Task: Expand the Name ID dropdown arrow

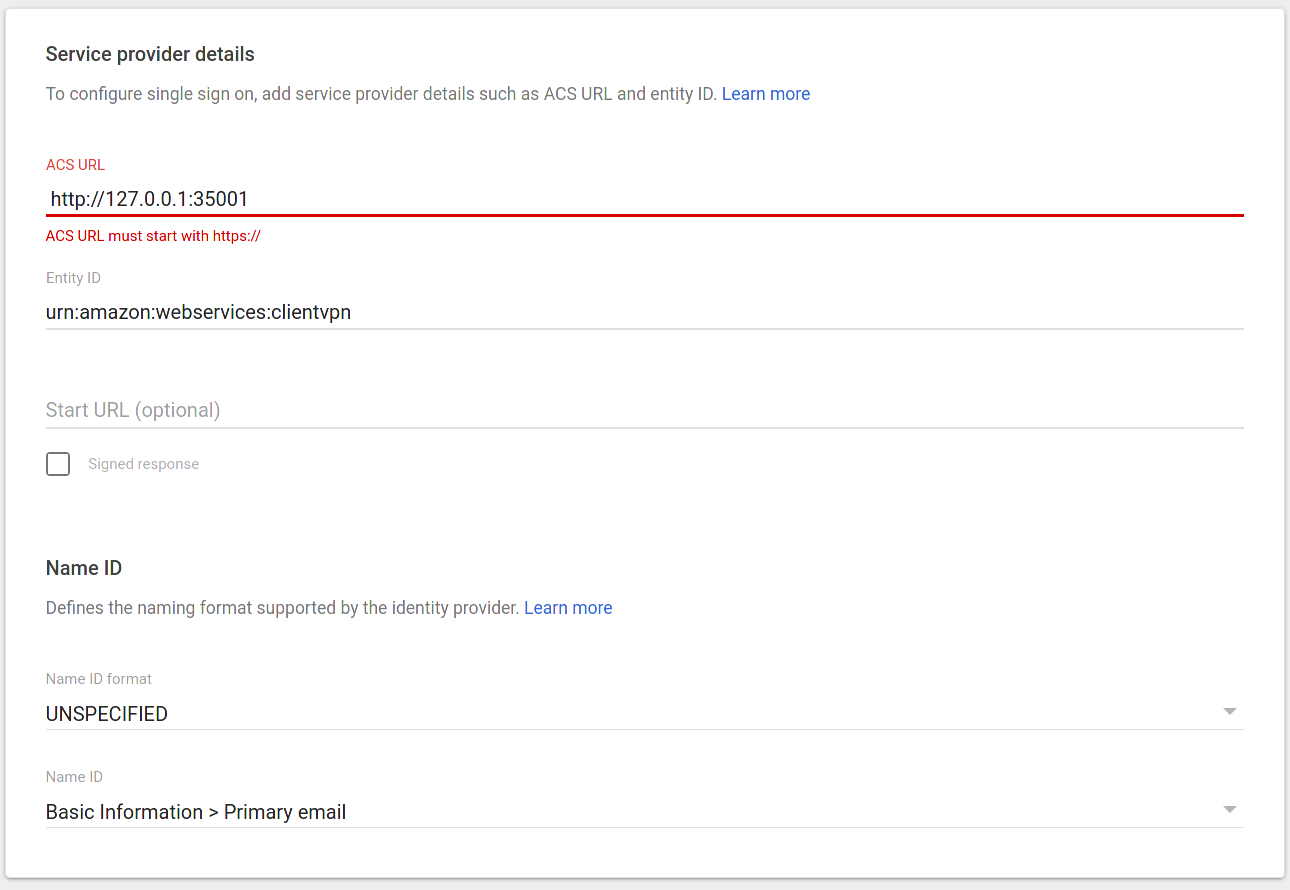Action: (1230, 810)
